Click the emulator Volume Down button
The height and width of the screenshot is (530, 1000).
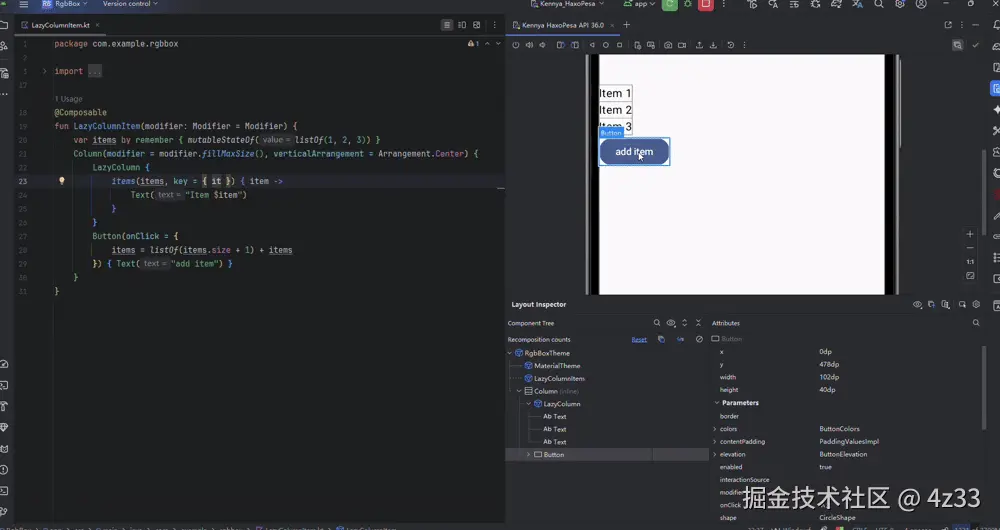click(543, 45)
